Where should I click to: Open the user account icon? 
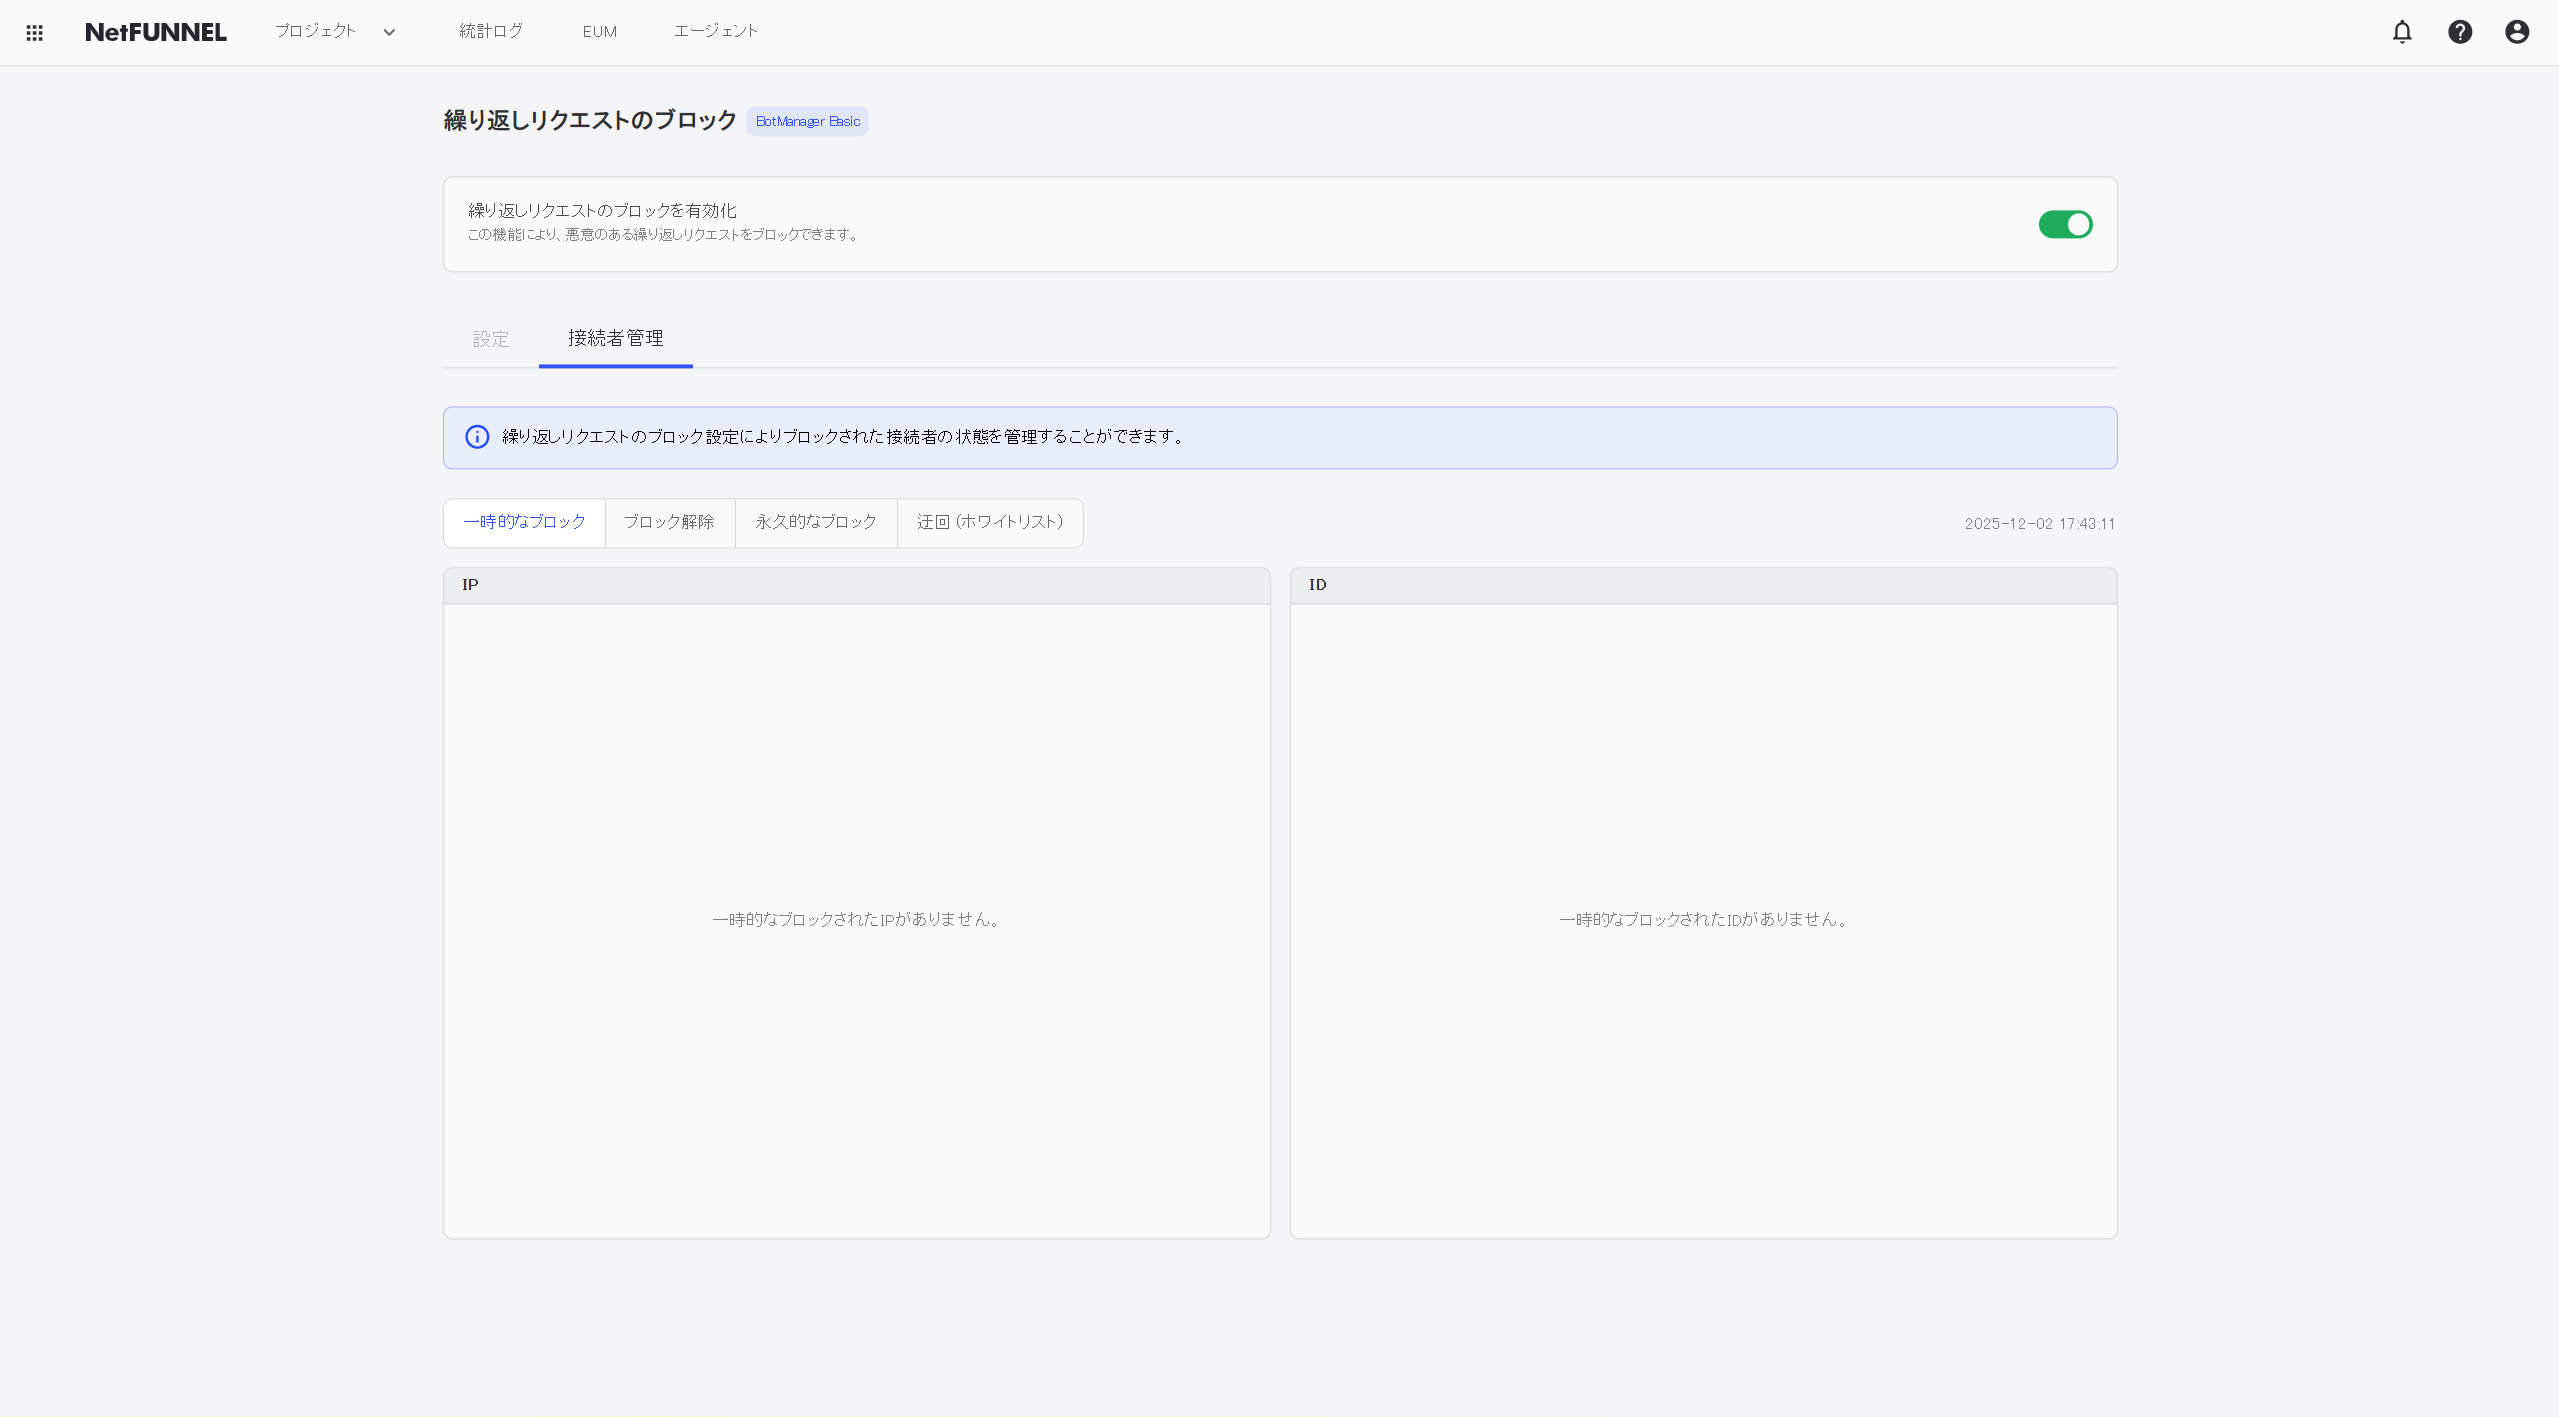[x=2517, y=32]
